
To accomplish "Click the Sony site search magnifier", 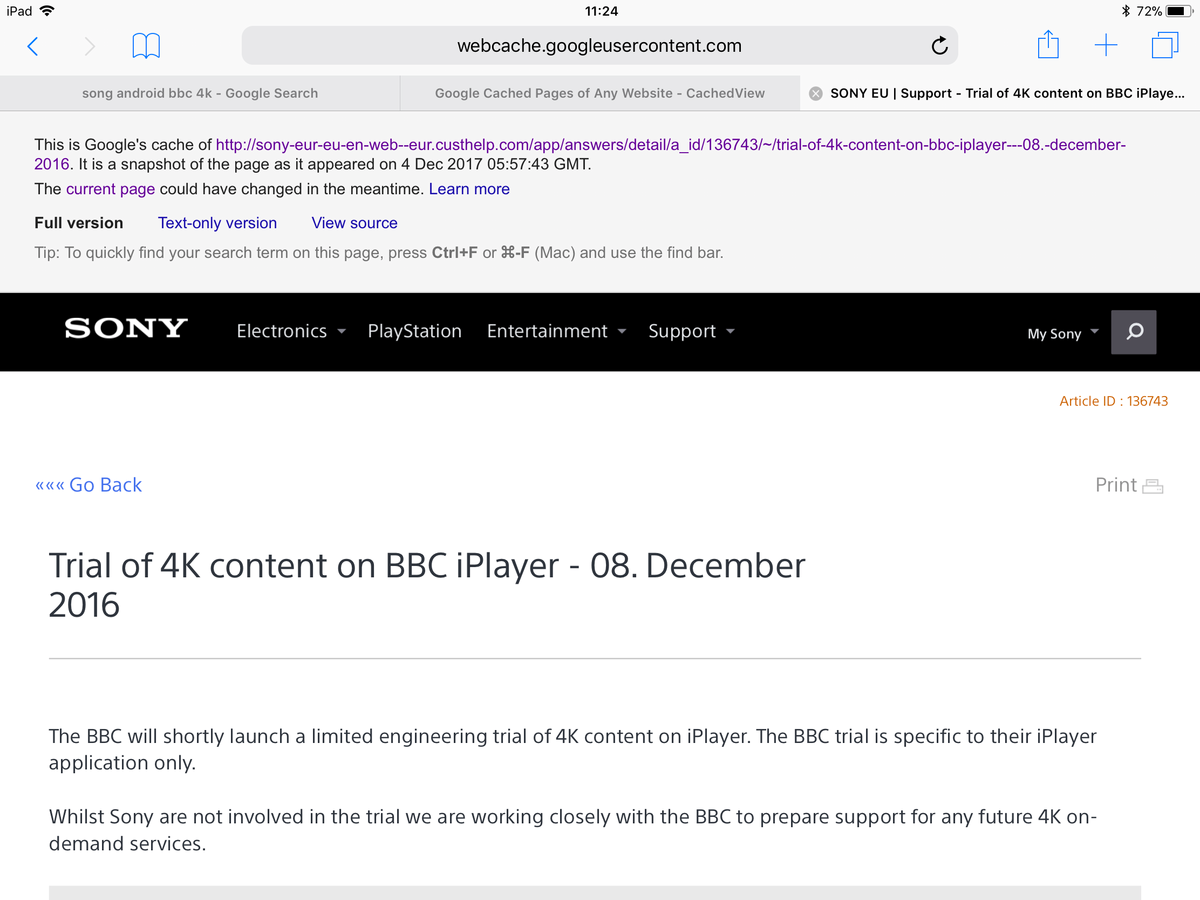I will [1134, 332].
